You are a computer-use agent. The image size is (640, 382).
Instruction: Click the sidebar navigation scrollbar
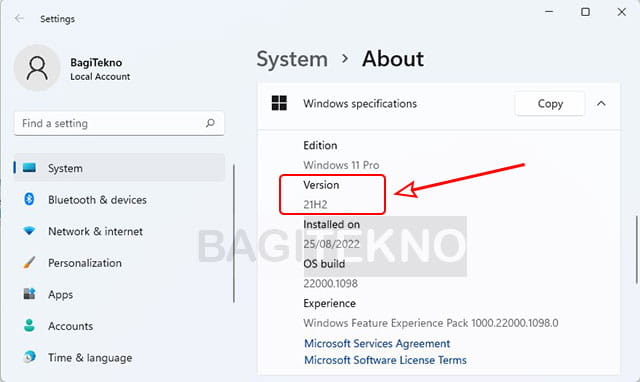[234, 233]
